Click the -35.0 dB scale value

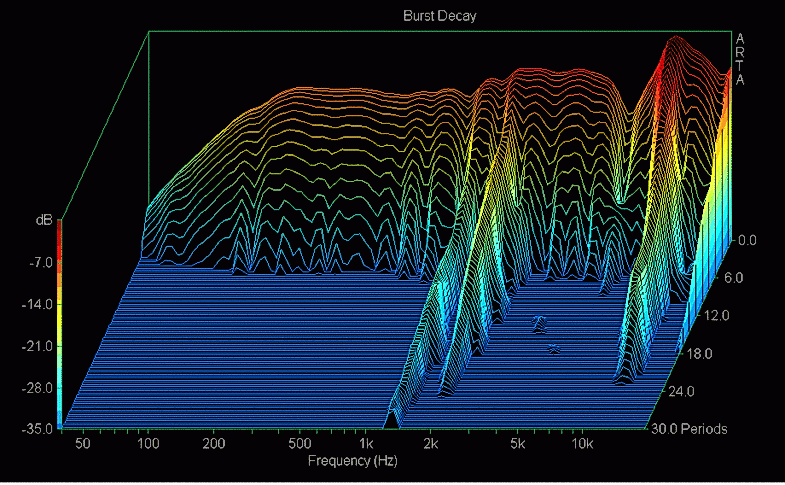37,429
